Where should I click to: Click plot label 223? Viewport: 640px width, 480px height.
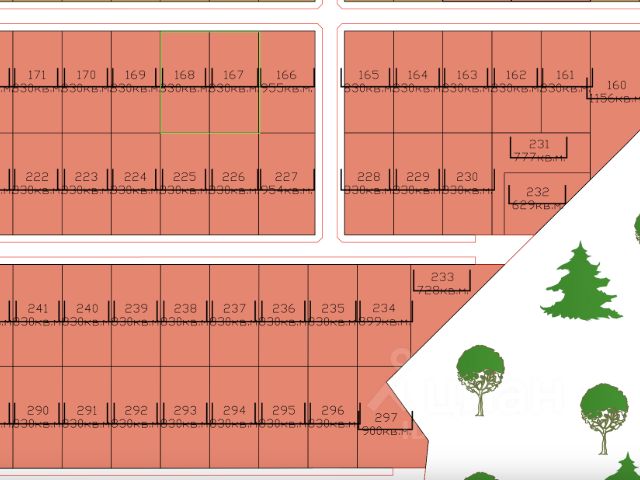[x=86, y=177]
